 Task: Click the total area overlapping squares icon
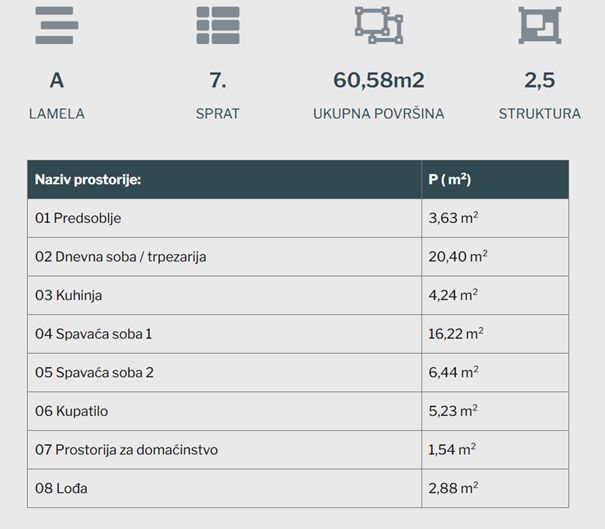pyautogui.click(x=379, y=25)
